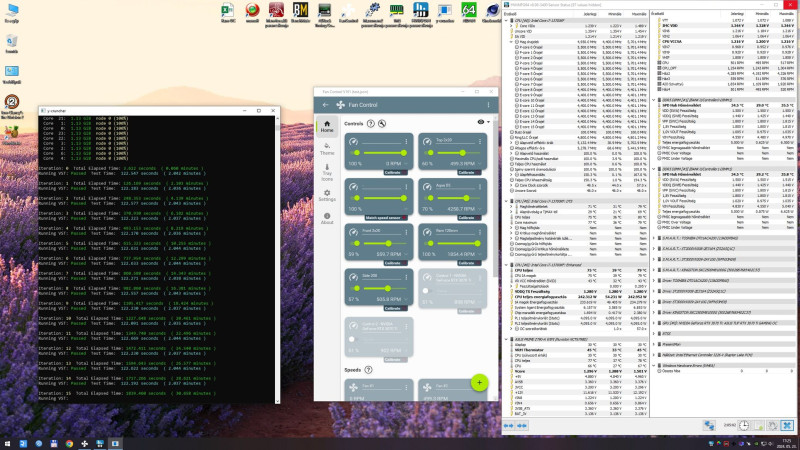
Task: Click the wrench icon beside Controls
Action: [382, 123]
